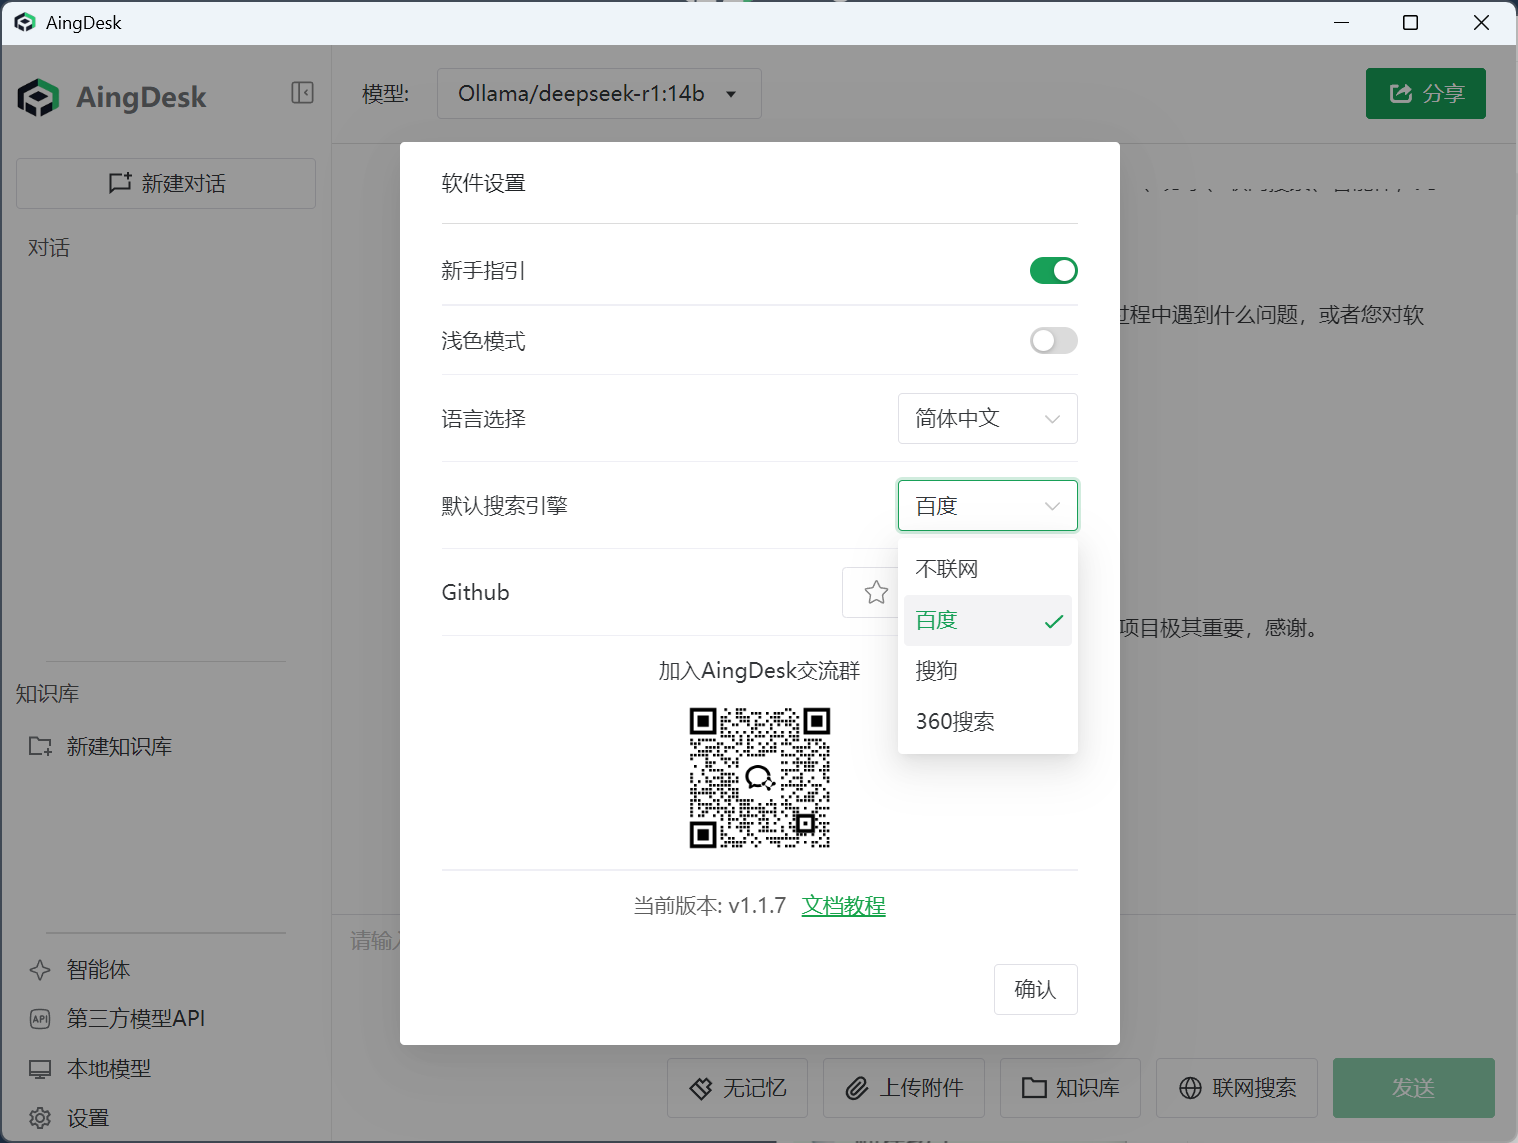Click the 软件设置 dialog title text
This screenshot has height=1143, width=1518.
483,183
